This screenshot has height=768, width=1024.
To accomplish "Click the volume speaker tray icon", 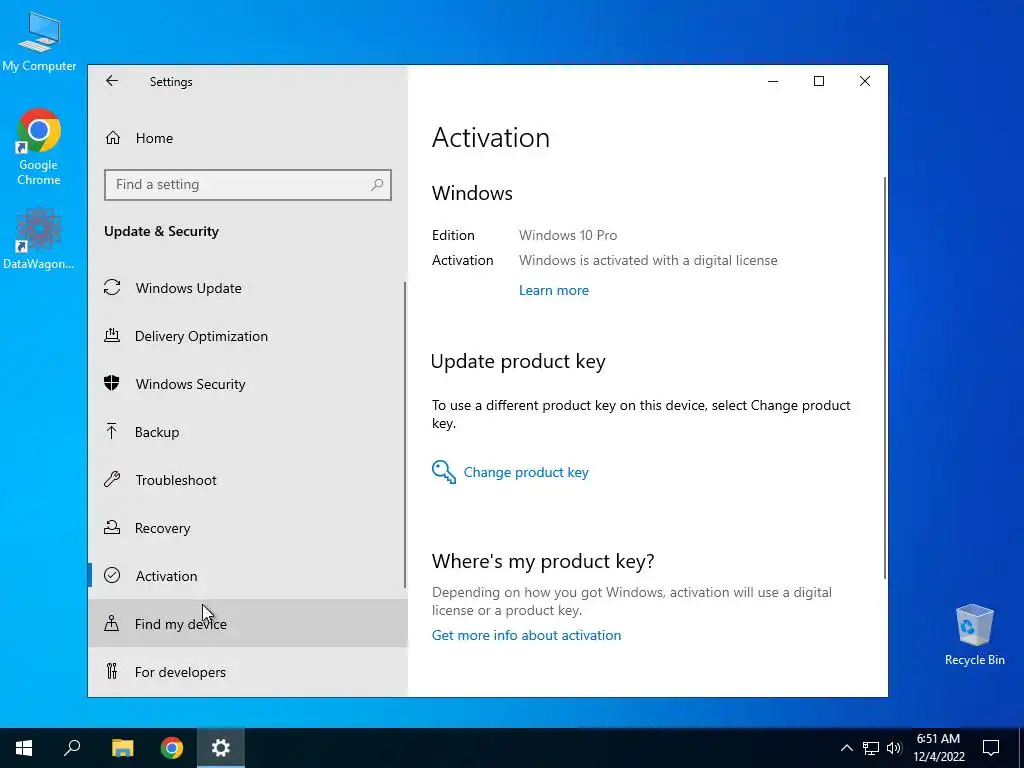I will click(894, 748).
